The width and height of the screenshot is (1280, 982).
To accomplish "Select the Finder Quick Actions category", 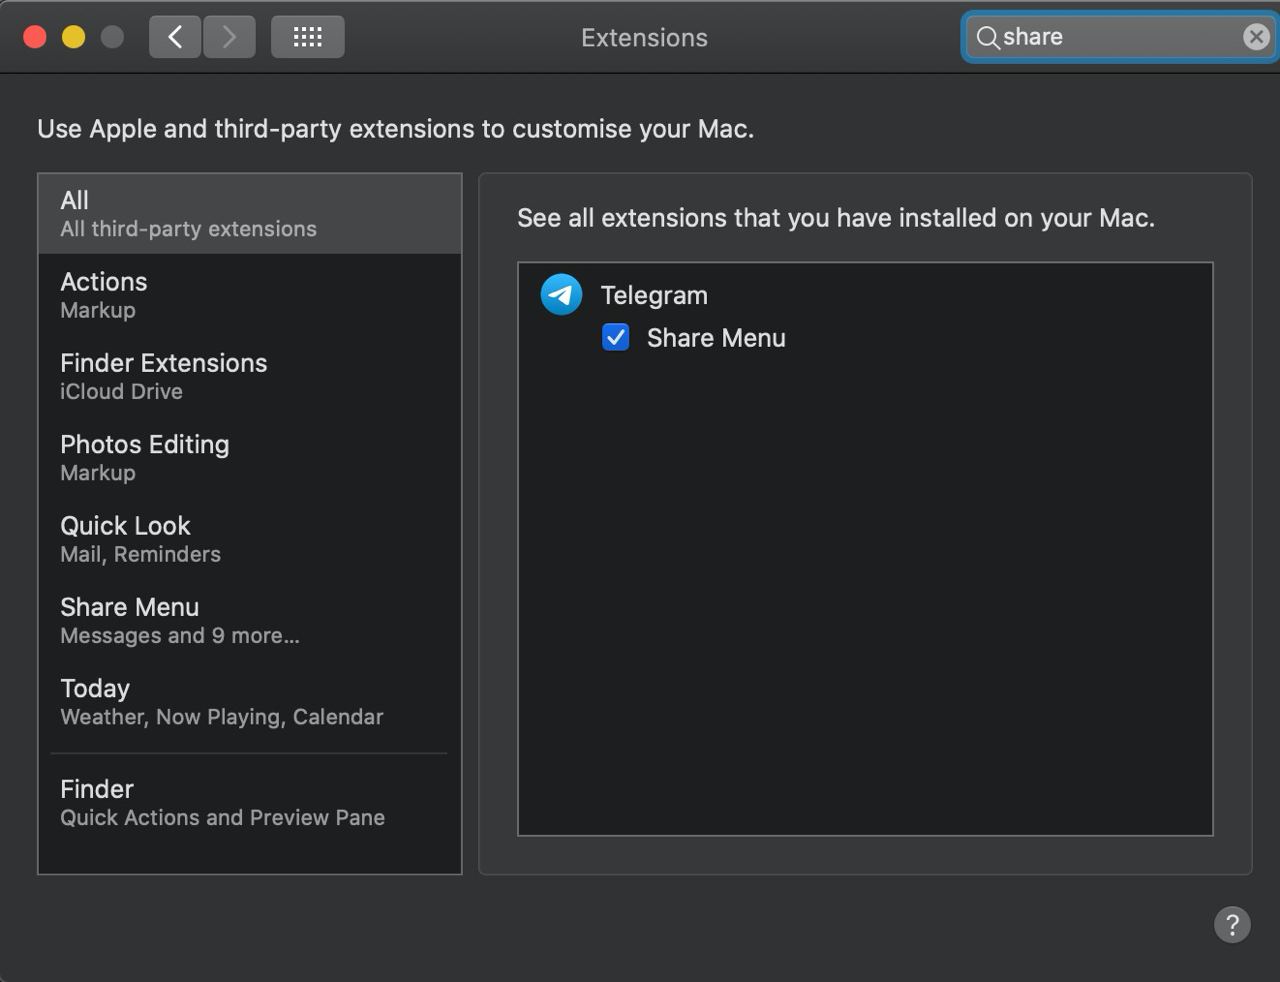I will pos(250,802).
